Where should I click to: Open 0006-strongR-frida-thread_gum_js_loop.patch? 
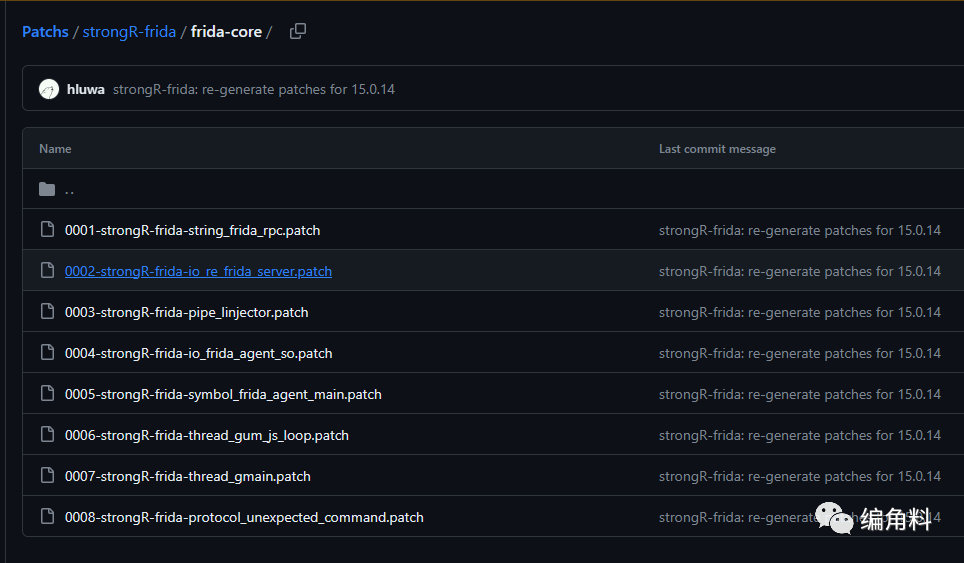pyautogui.click(x=207, y=435)
